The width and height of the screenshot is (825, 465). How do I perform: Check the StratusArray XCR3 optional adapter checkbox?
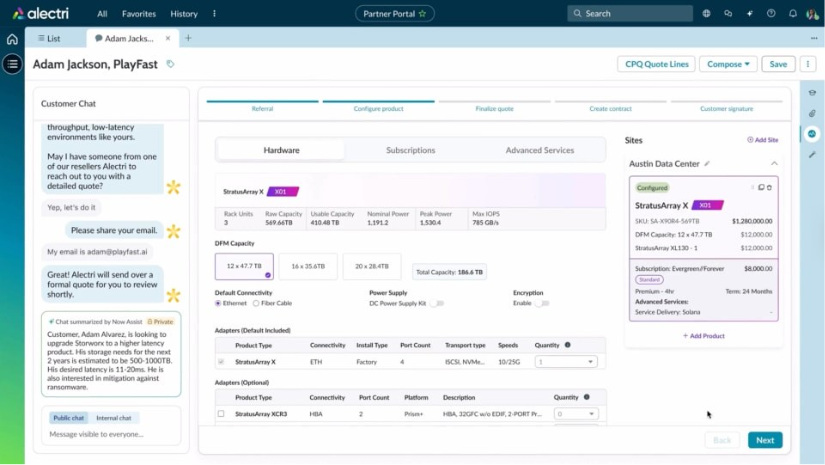221,414
